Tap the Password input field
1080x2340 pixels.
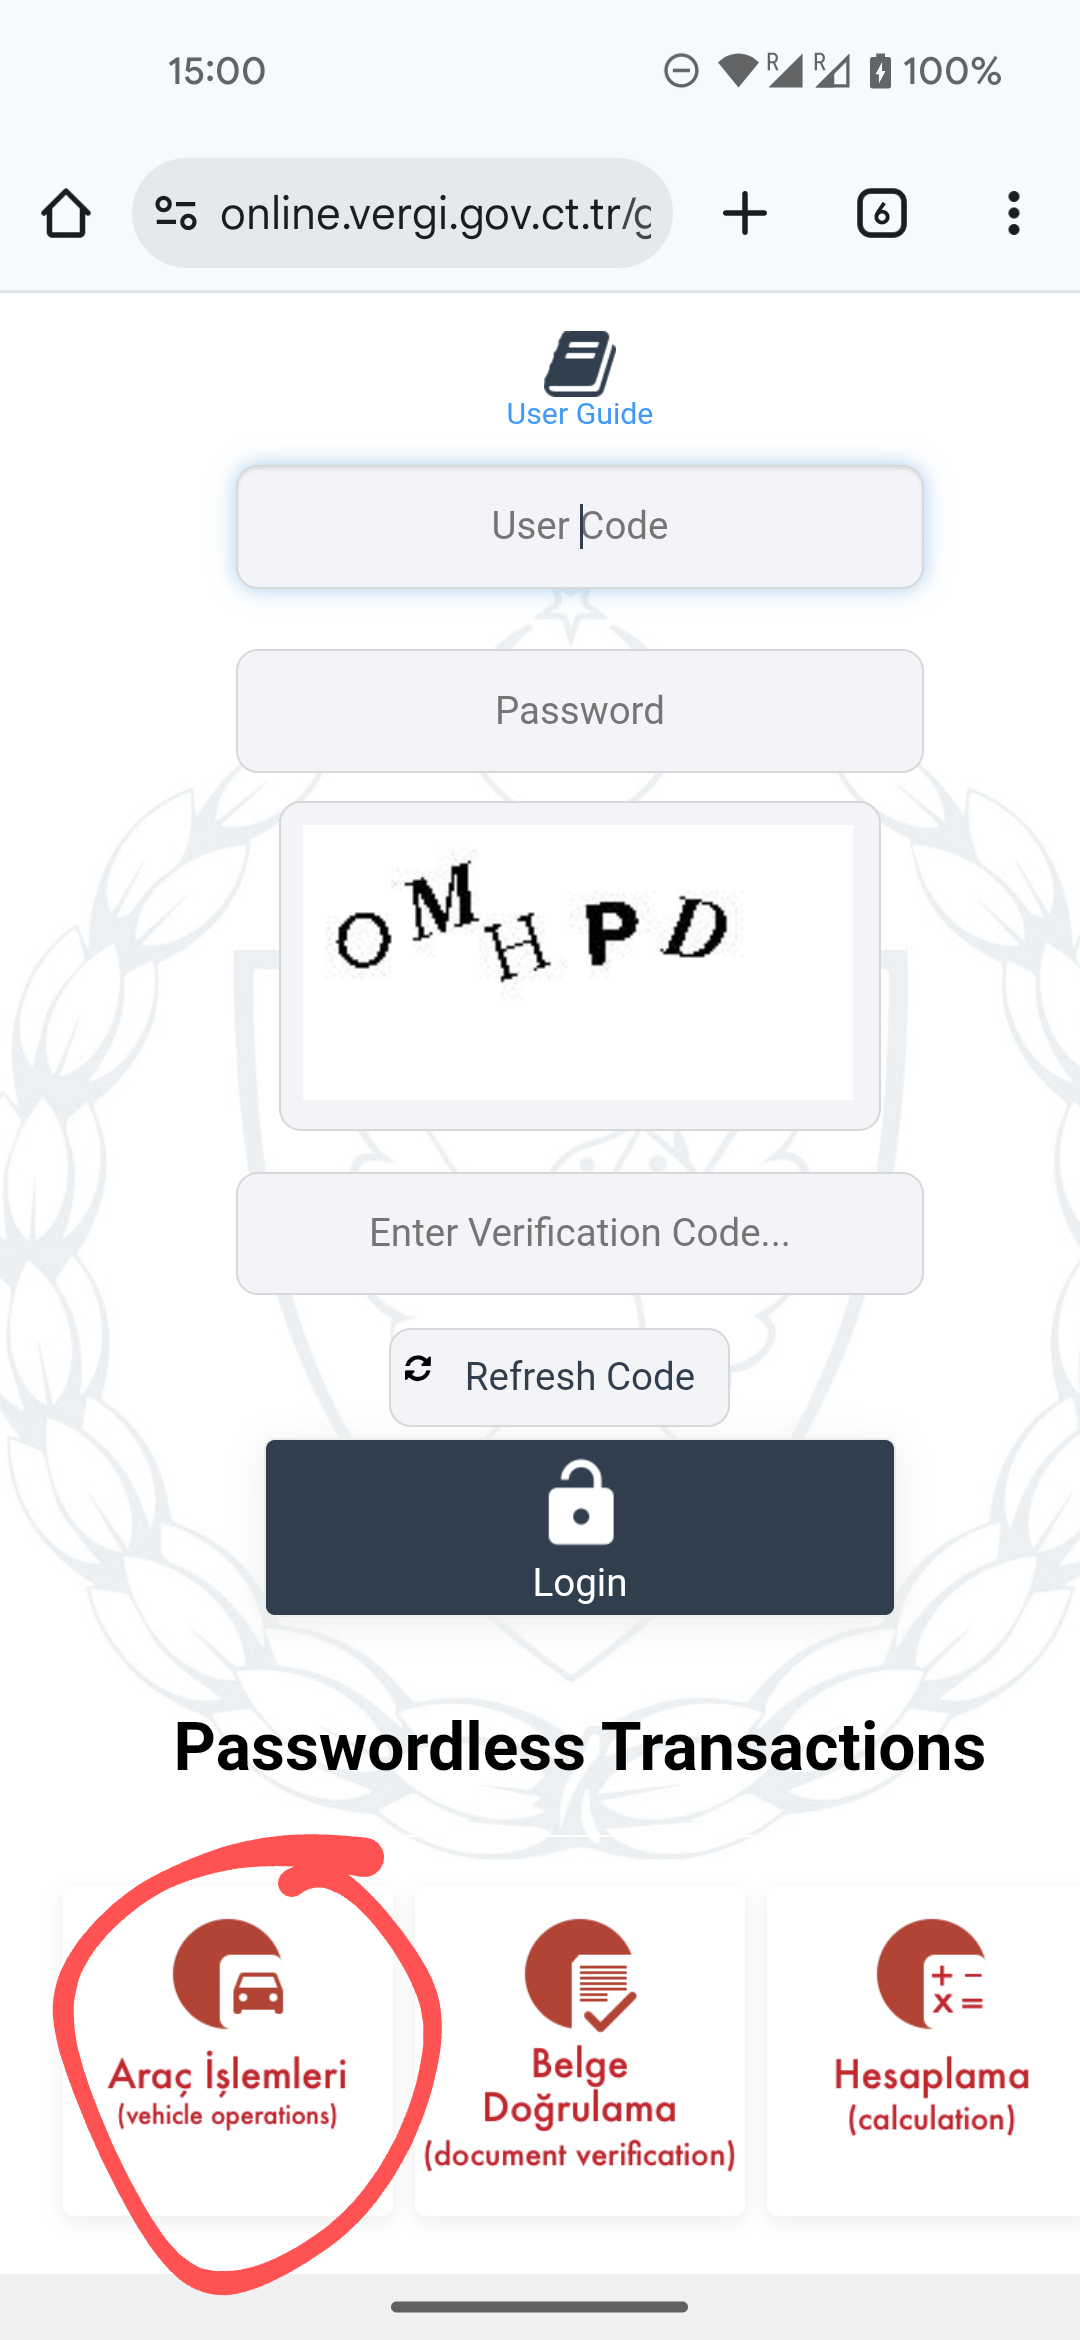(x=579, y=711)
